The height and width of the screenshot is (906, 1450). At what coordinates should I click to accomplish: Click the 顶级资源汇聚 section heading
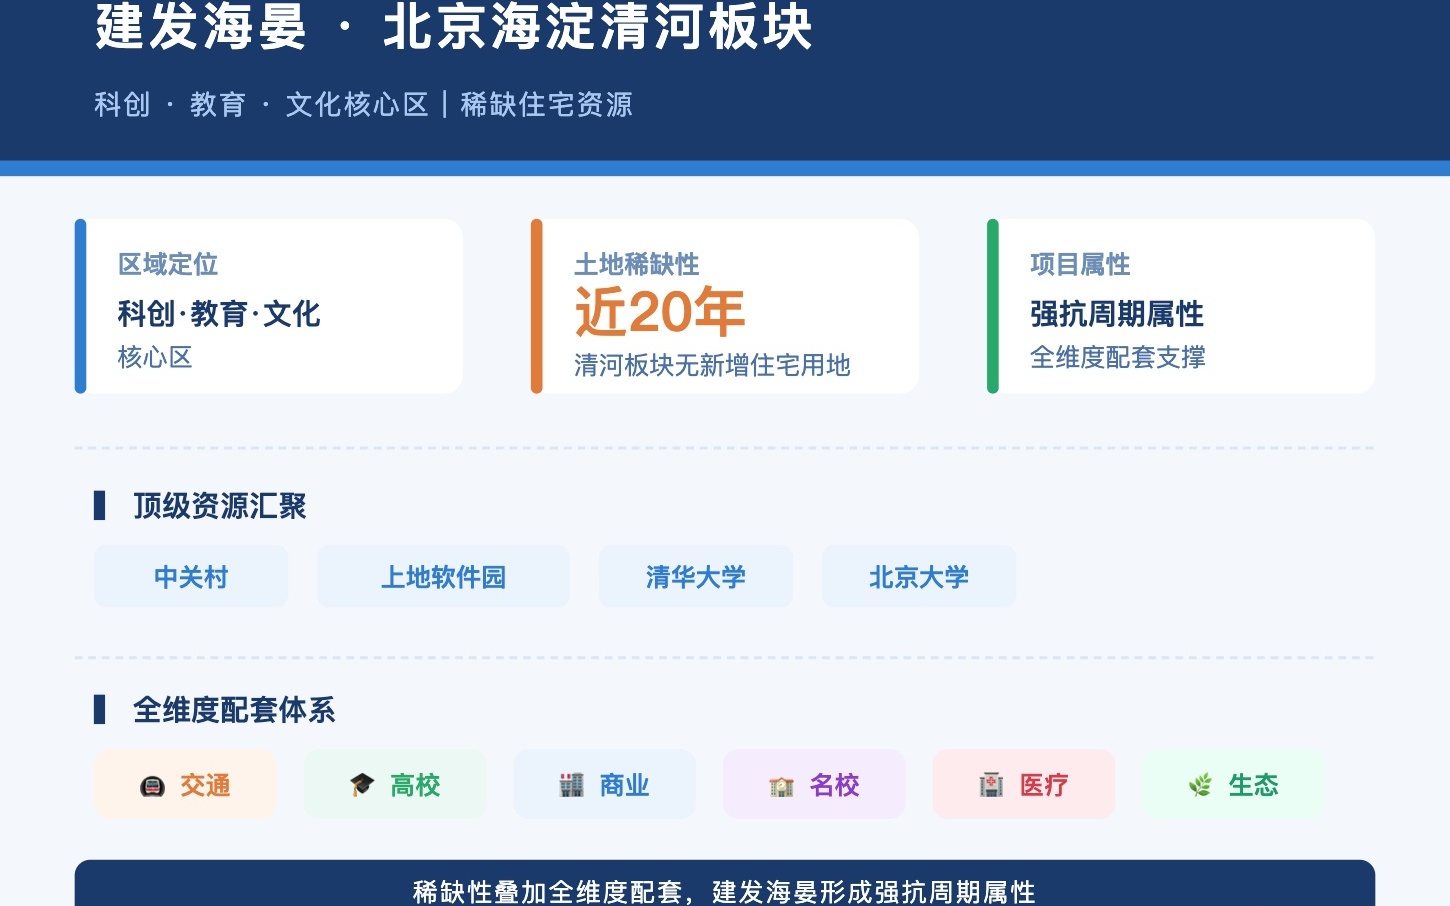click(220, 506)
